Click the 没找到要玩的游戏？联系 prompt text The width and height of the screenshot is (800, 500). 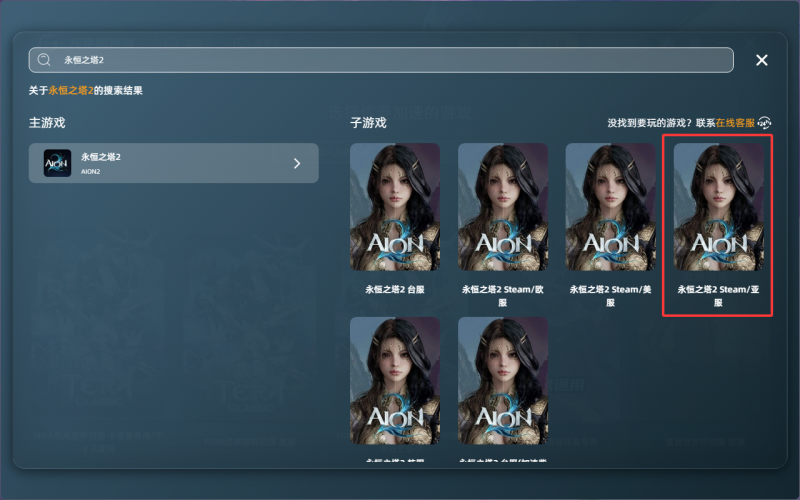pyautogui.click(x=661, y=123)
